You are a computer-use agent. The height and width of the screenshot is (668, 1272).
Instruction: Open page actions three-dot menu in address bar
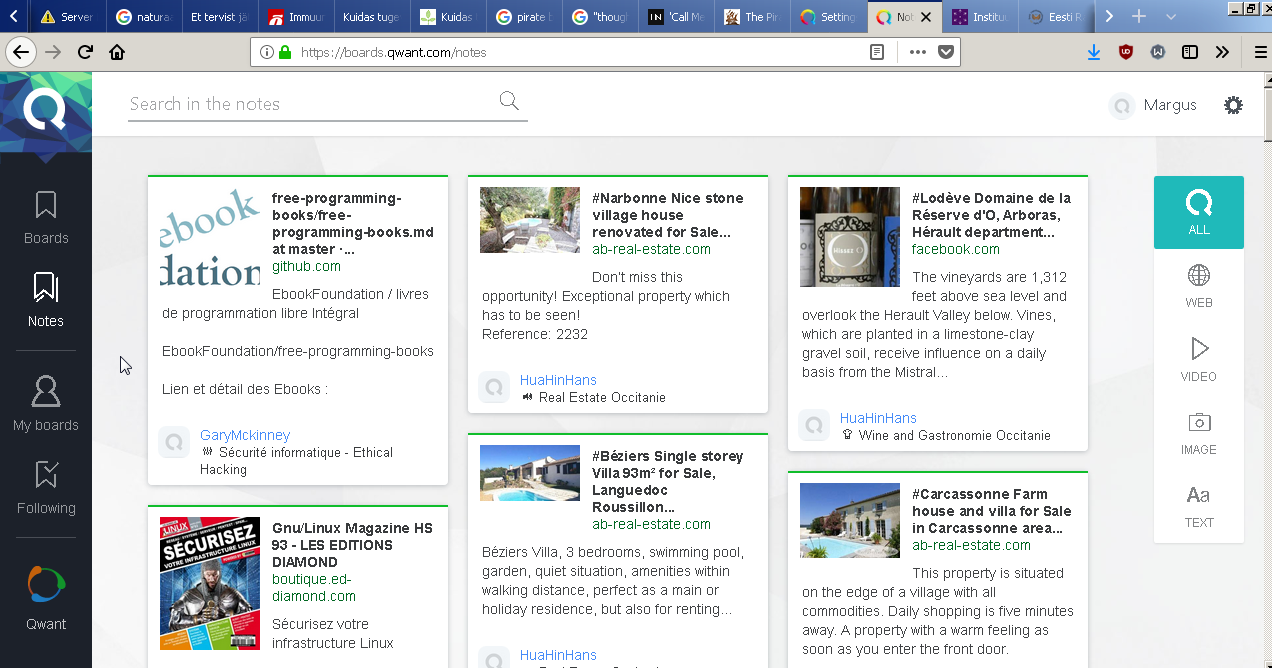click(917, 52)
